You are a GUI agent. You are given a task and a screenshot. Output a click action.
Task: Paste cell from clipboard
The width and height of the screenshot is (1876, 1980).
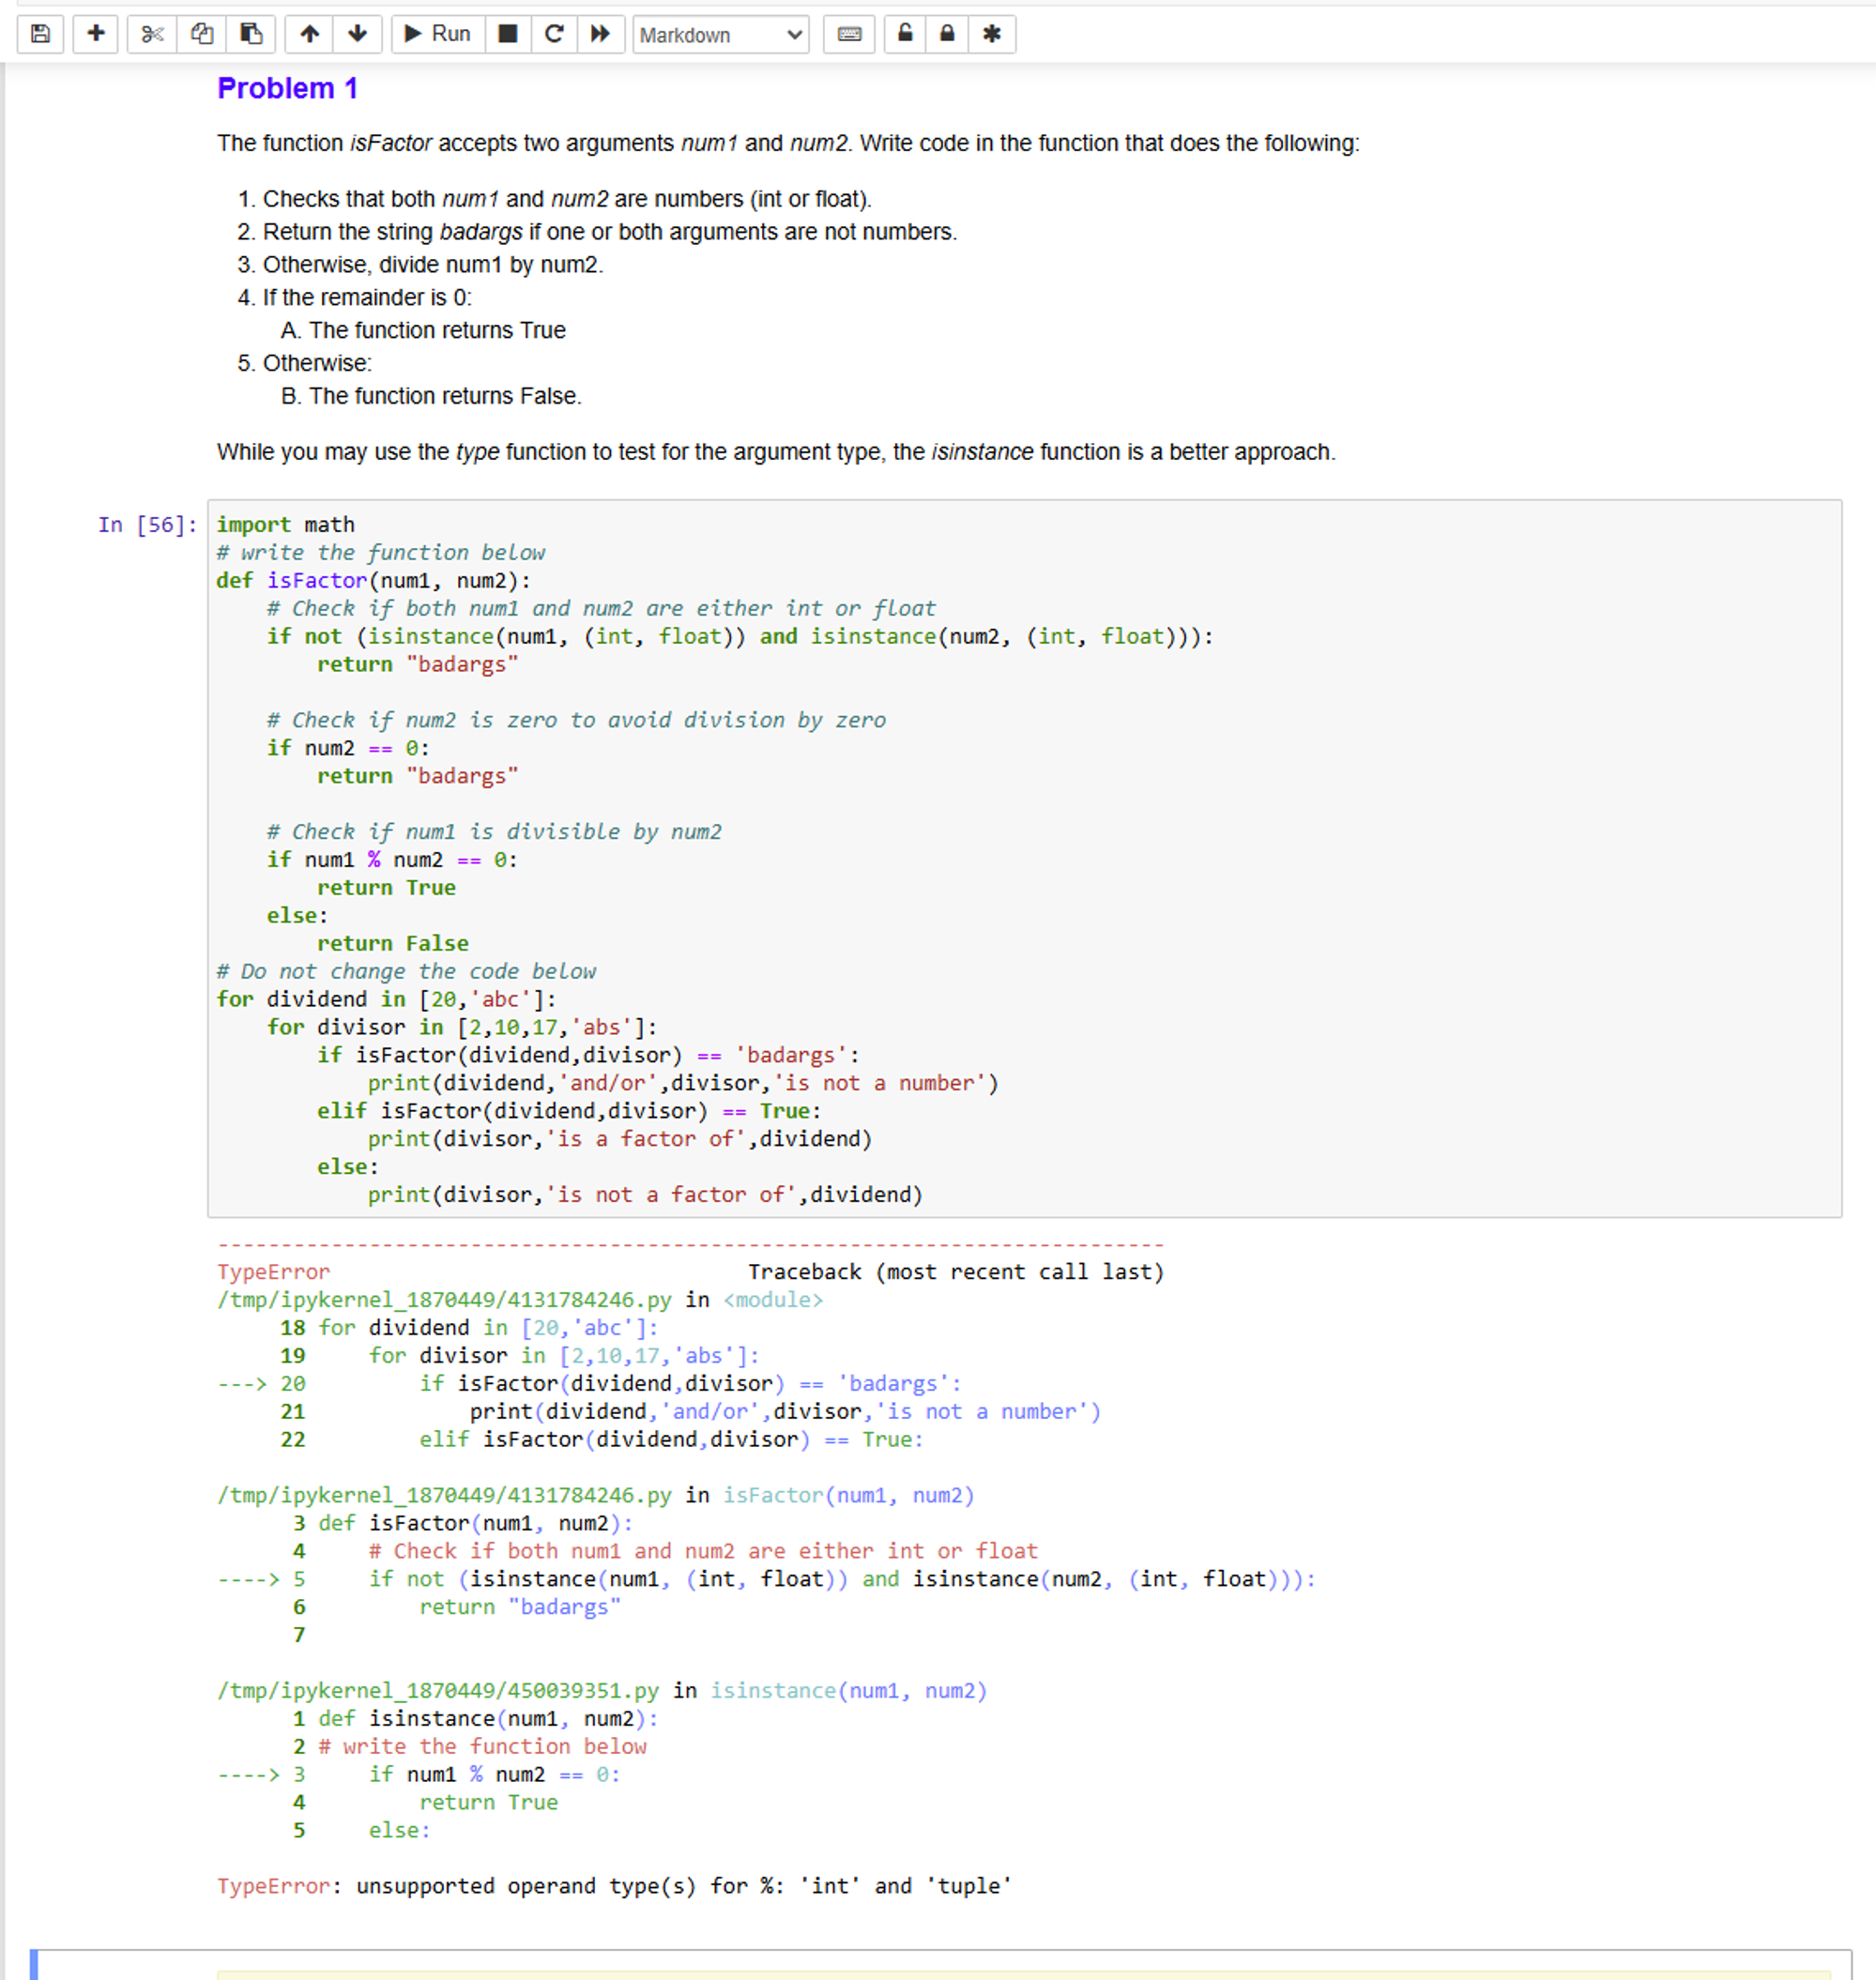[x=250, y=34]
